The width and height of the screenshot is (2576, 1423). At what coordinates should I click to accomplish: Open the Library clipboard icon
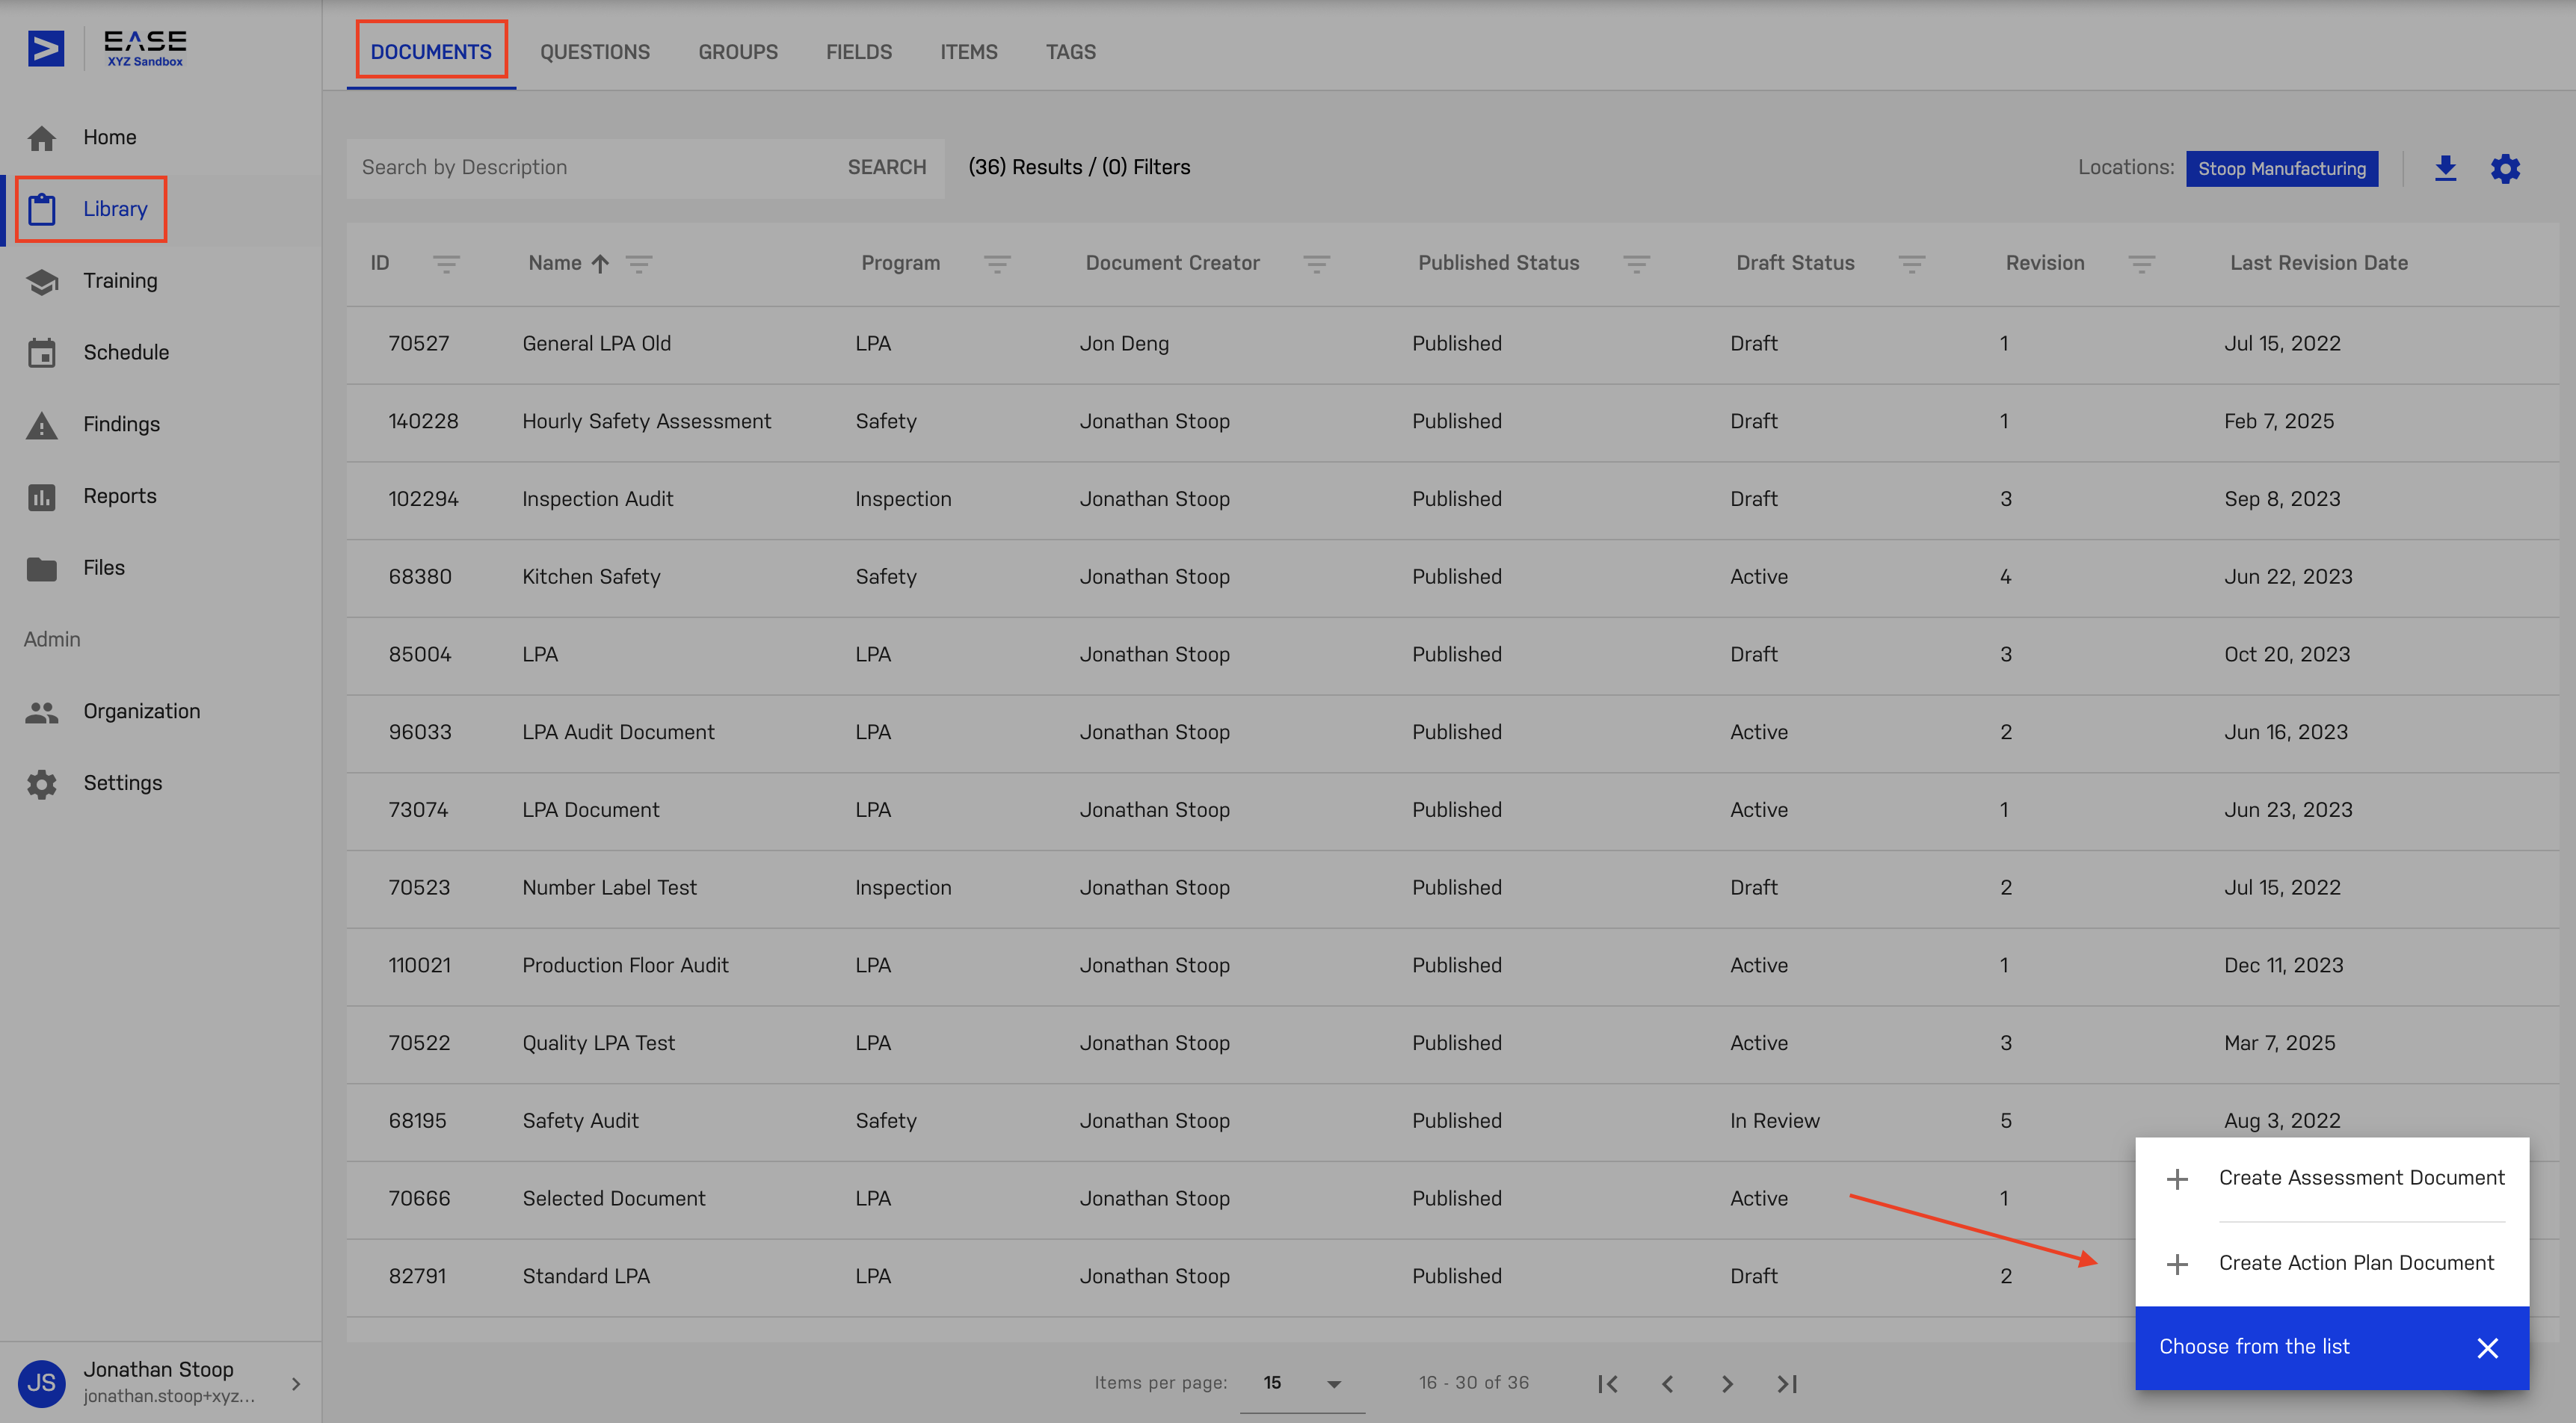coord(42,209)
